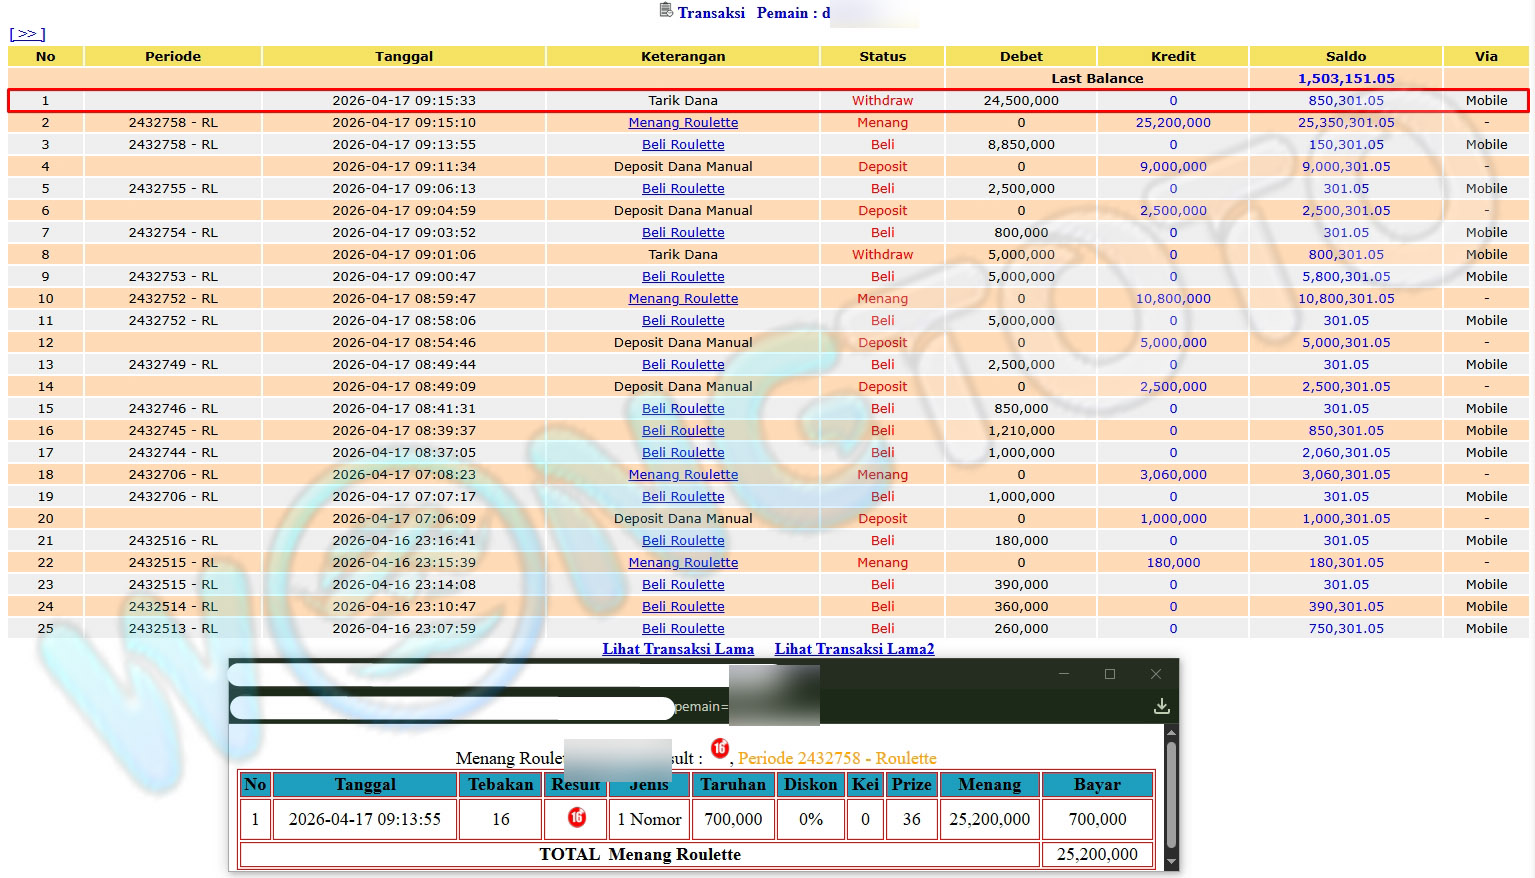Image resolution: width=1535 pixels, height=878 pixels.
Task: Click the popup address bar field
Action: pos(452,707)
